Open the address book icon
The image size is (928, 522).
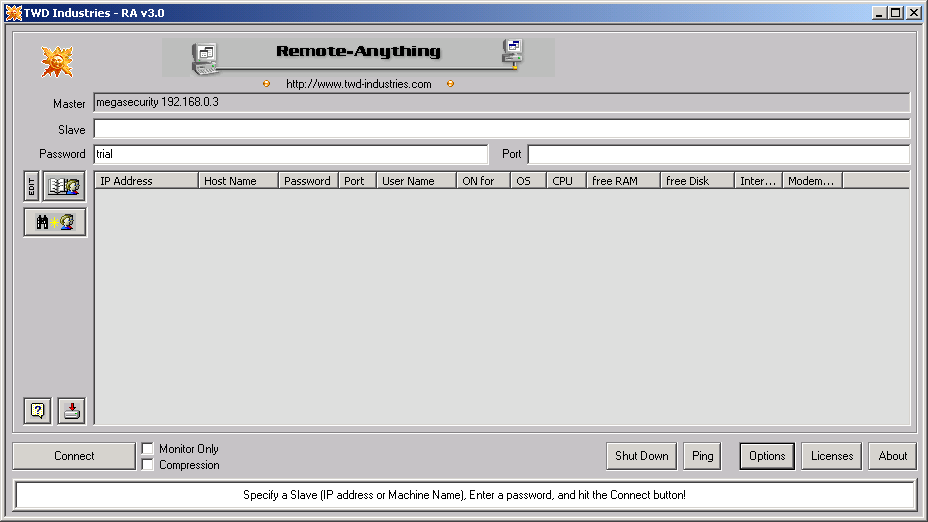tap(64, 186)
